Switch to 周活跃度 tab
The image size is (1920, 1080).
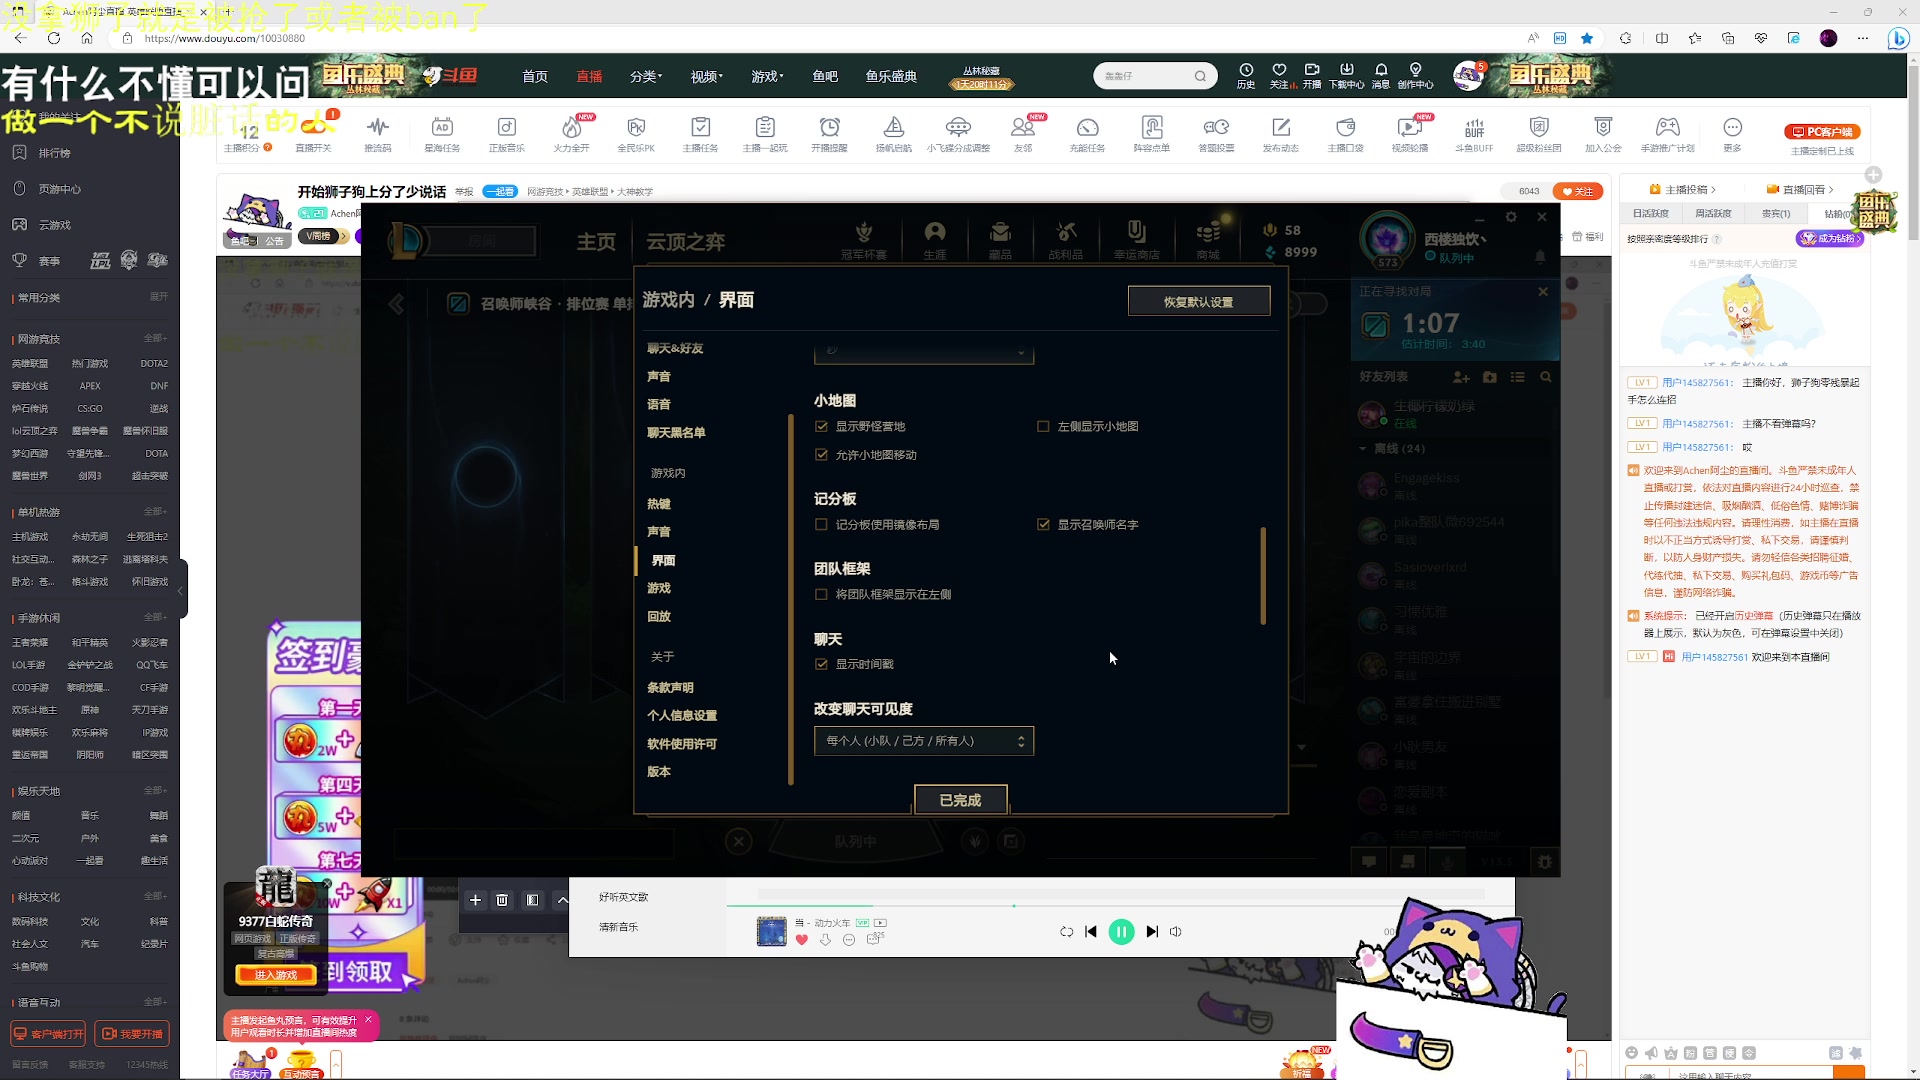pos(1713,213)
